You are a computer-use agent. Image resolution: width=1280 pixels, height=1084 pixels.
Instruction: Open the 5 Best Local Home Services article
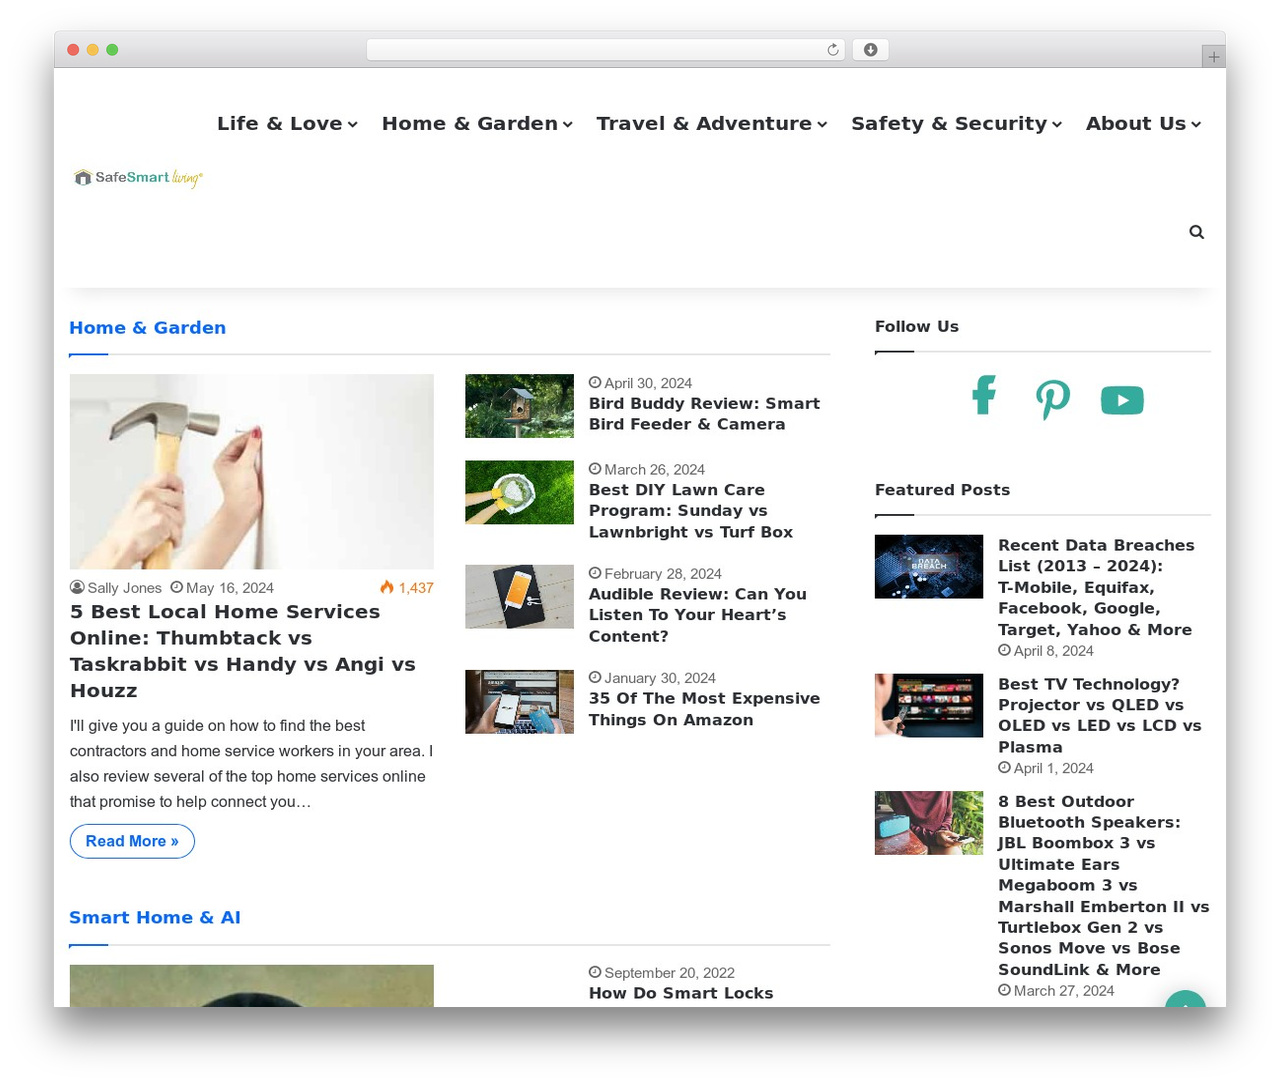[243, 651]
